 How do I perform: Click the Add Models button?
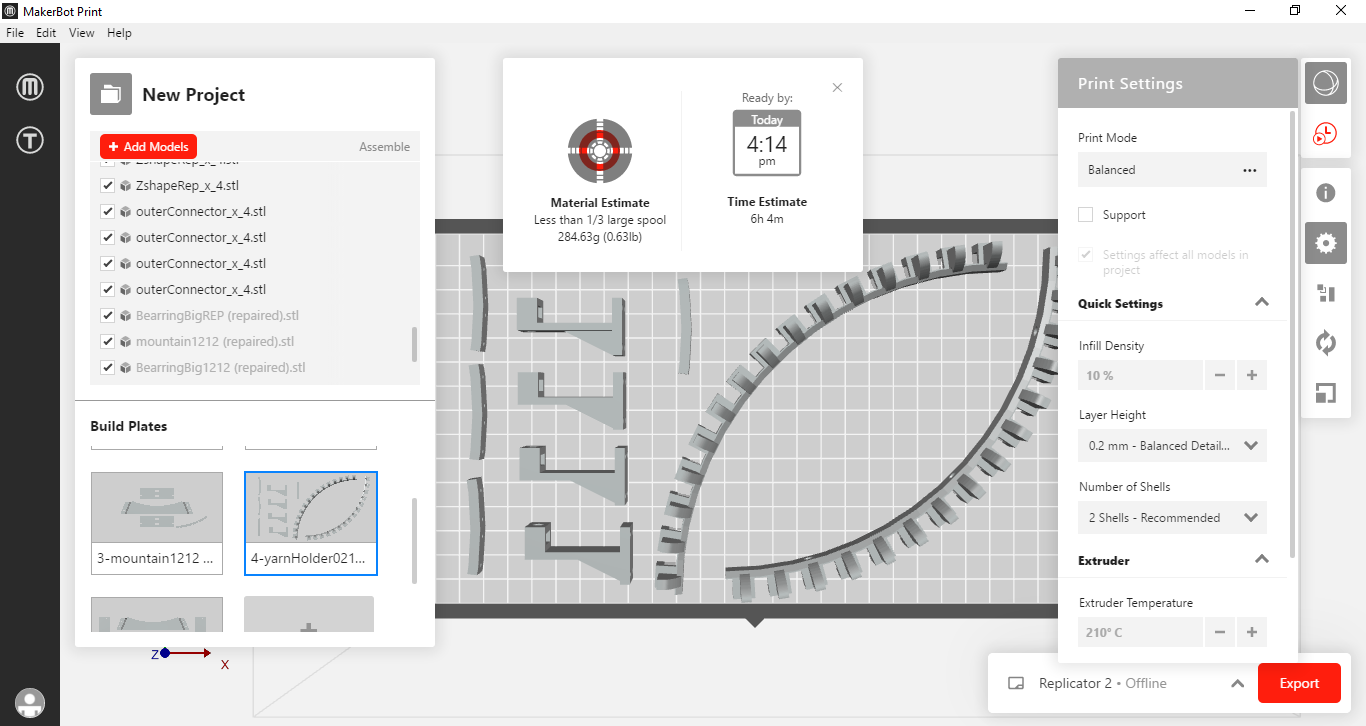point(148,146)
